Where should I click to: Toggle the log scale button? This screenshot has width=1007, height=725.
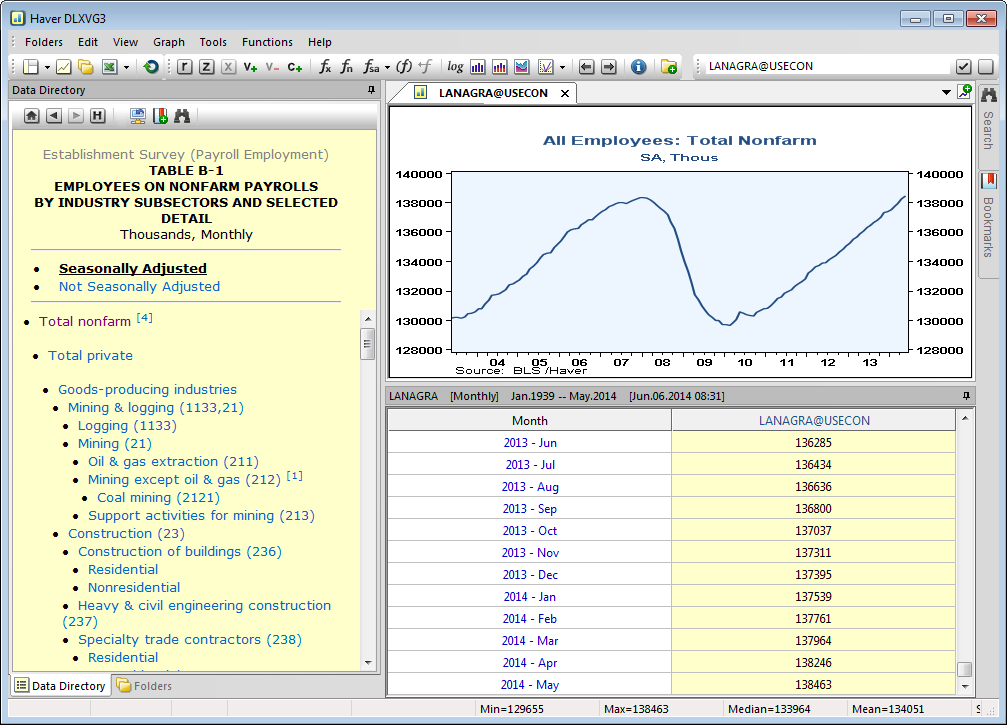point(455,67)
